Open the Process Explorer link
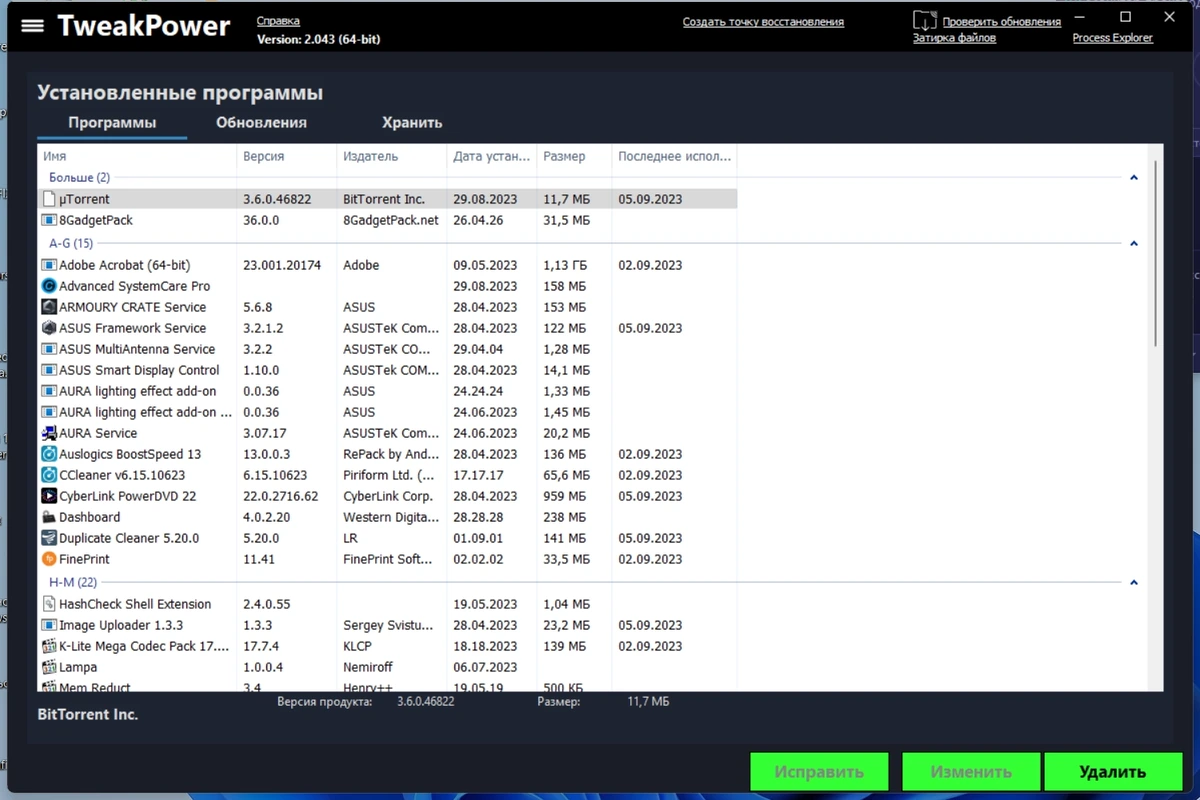The width and height of the screenshot is (1200, 800). click(1112, 38)
